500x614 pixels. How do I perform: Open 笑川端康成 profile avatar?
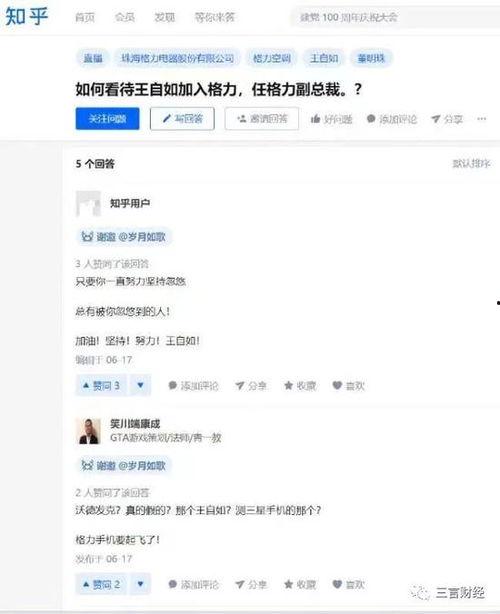point(88,431)
